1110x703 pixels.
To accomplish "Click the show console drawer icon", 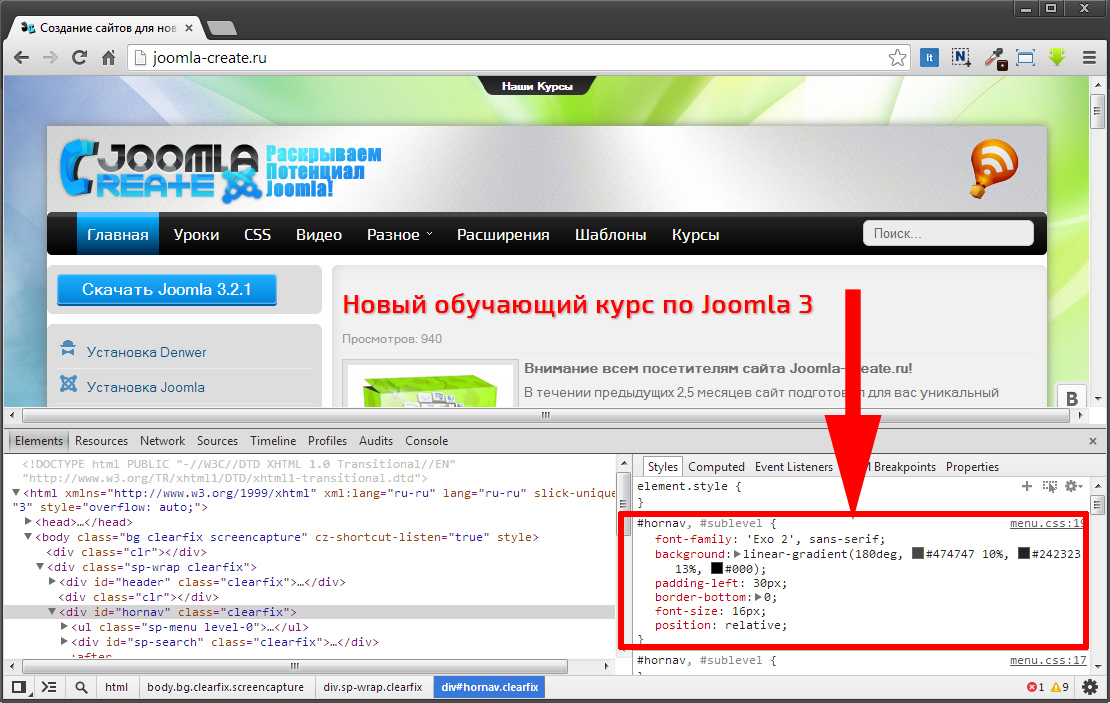I will pyautogui.click(x=49, y=687).
